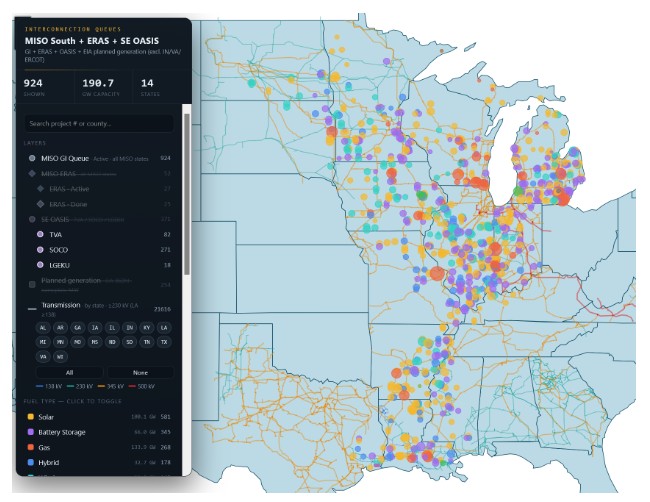
Task: Focus the project or county search field
Action: (99, 124)
